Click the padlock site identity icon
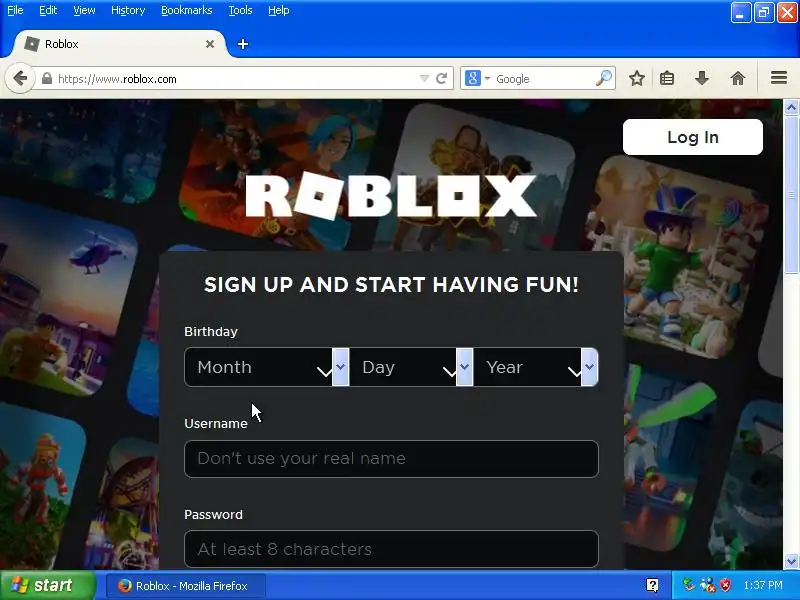This screenshot has height=600, width=800. coord(46,79)
